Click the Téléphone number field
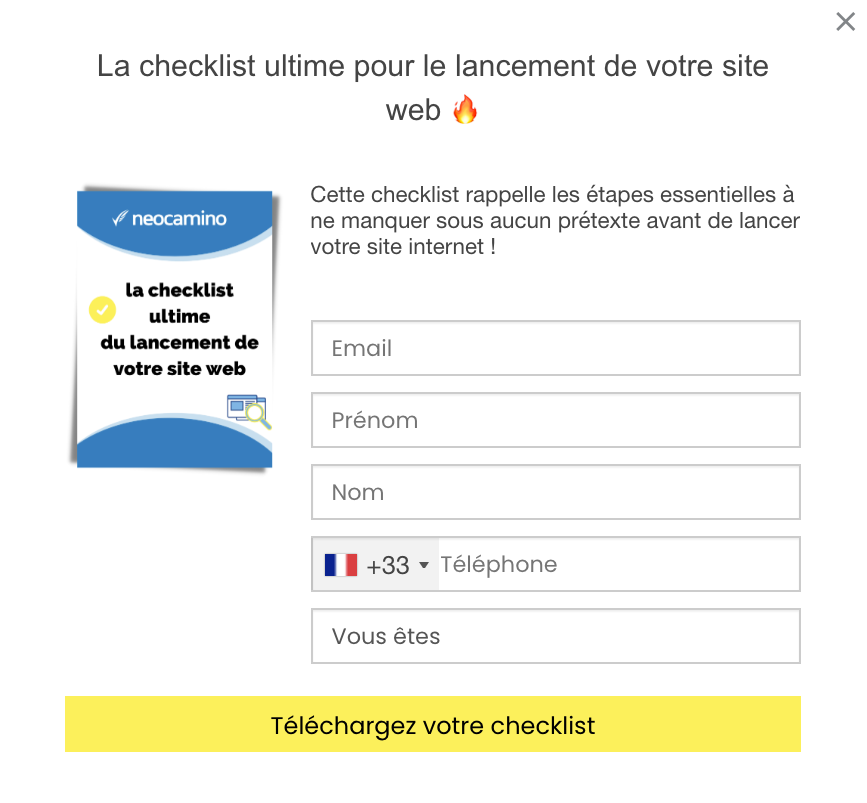 619,564
